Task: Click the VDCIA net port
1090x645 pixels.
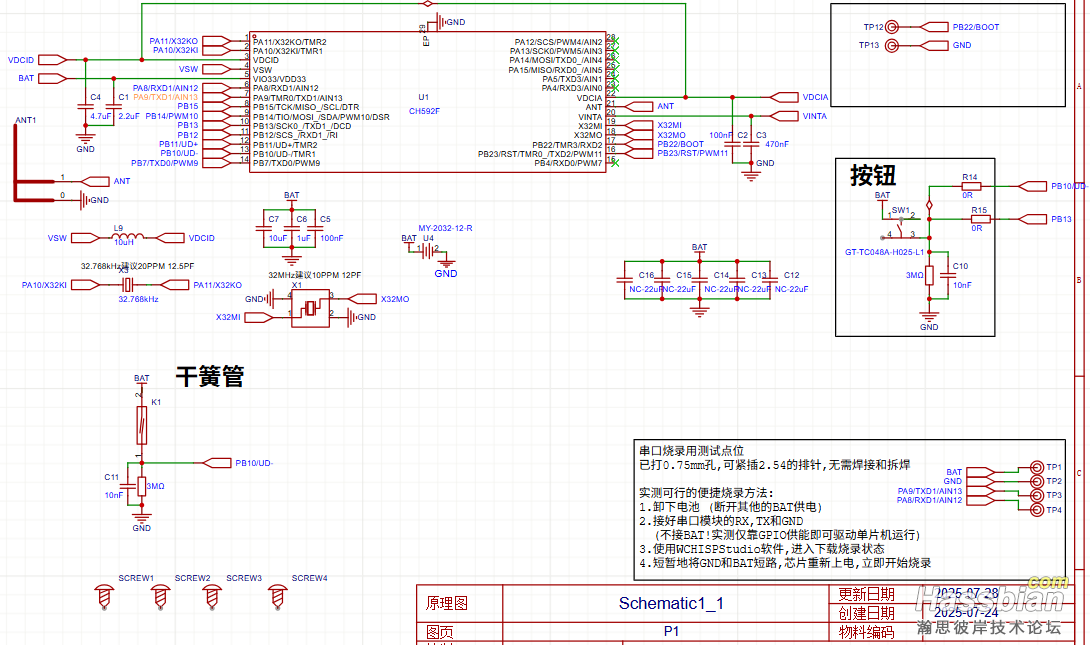Action: coord(784,97)
